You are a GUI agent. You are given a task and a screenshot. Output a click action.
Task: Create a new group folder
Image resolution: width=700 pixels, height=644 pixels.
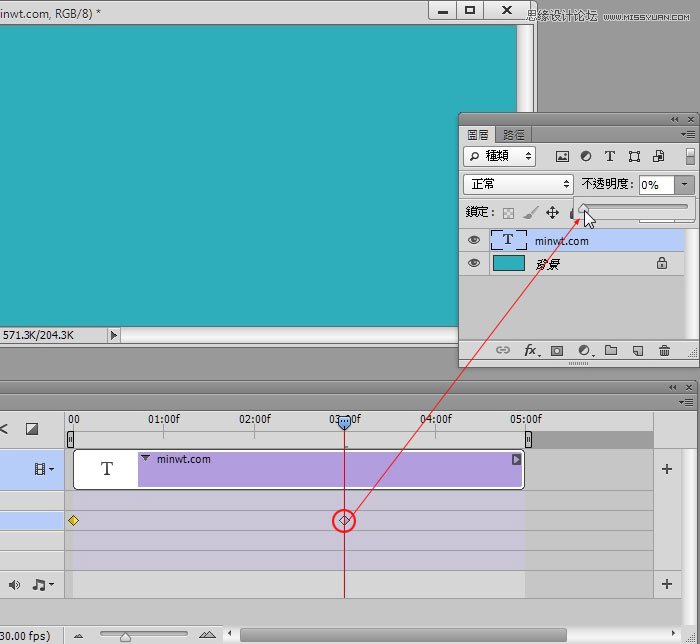click(610, 351)
